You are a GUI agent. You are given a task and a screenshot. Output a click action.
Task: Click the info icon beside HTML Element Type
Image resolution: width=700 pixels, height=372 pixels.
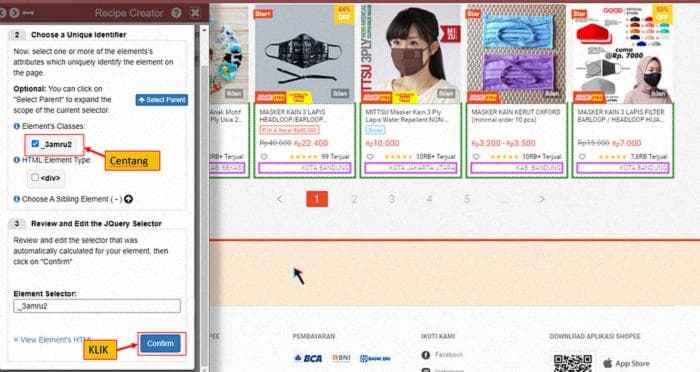(17, 160)
